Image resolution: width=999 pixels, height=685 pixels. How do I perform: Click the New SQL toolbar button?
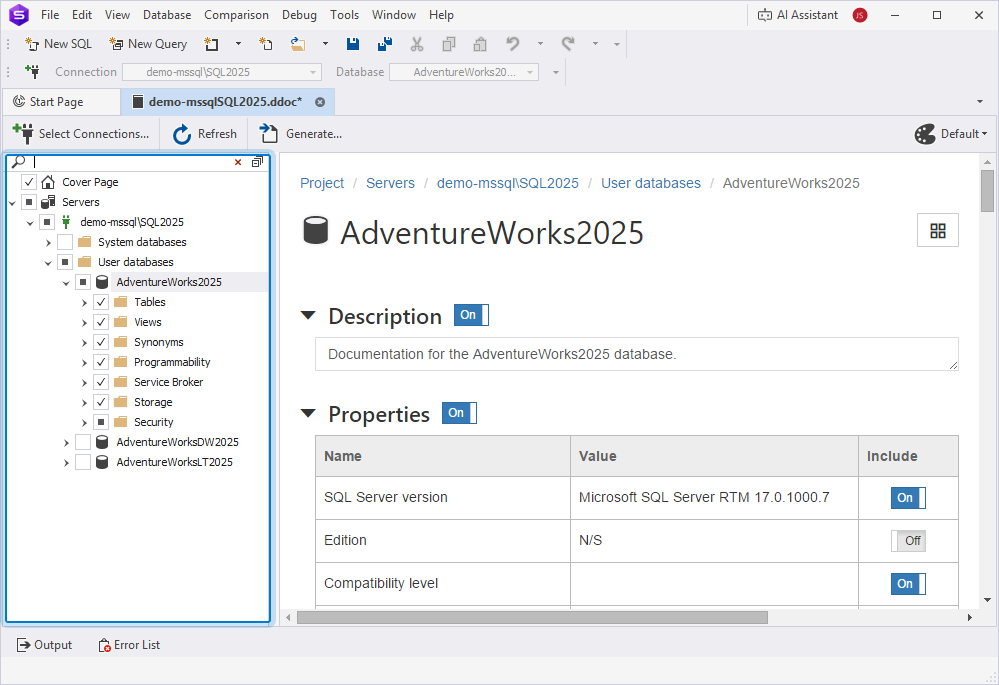(x=58, y=44)
